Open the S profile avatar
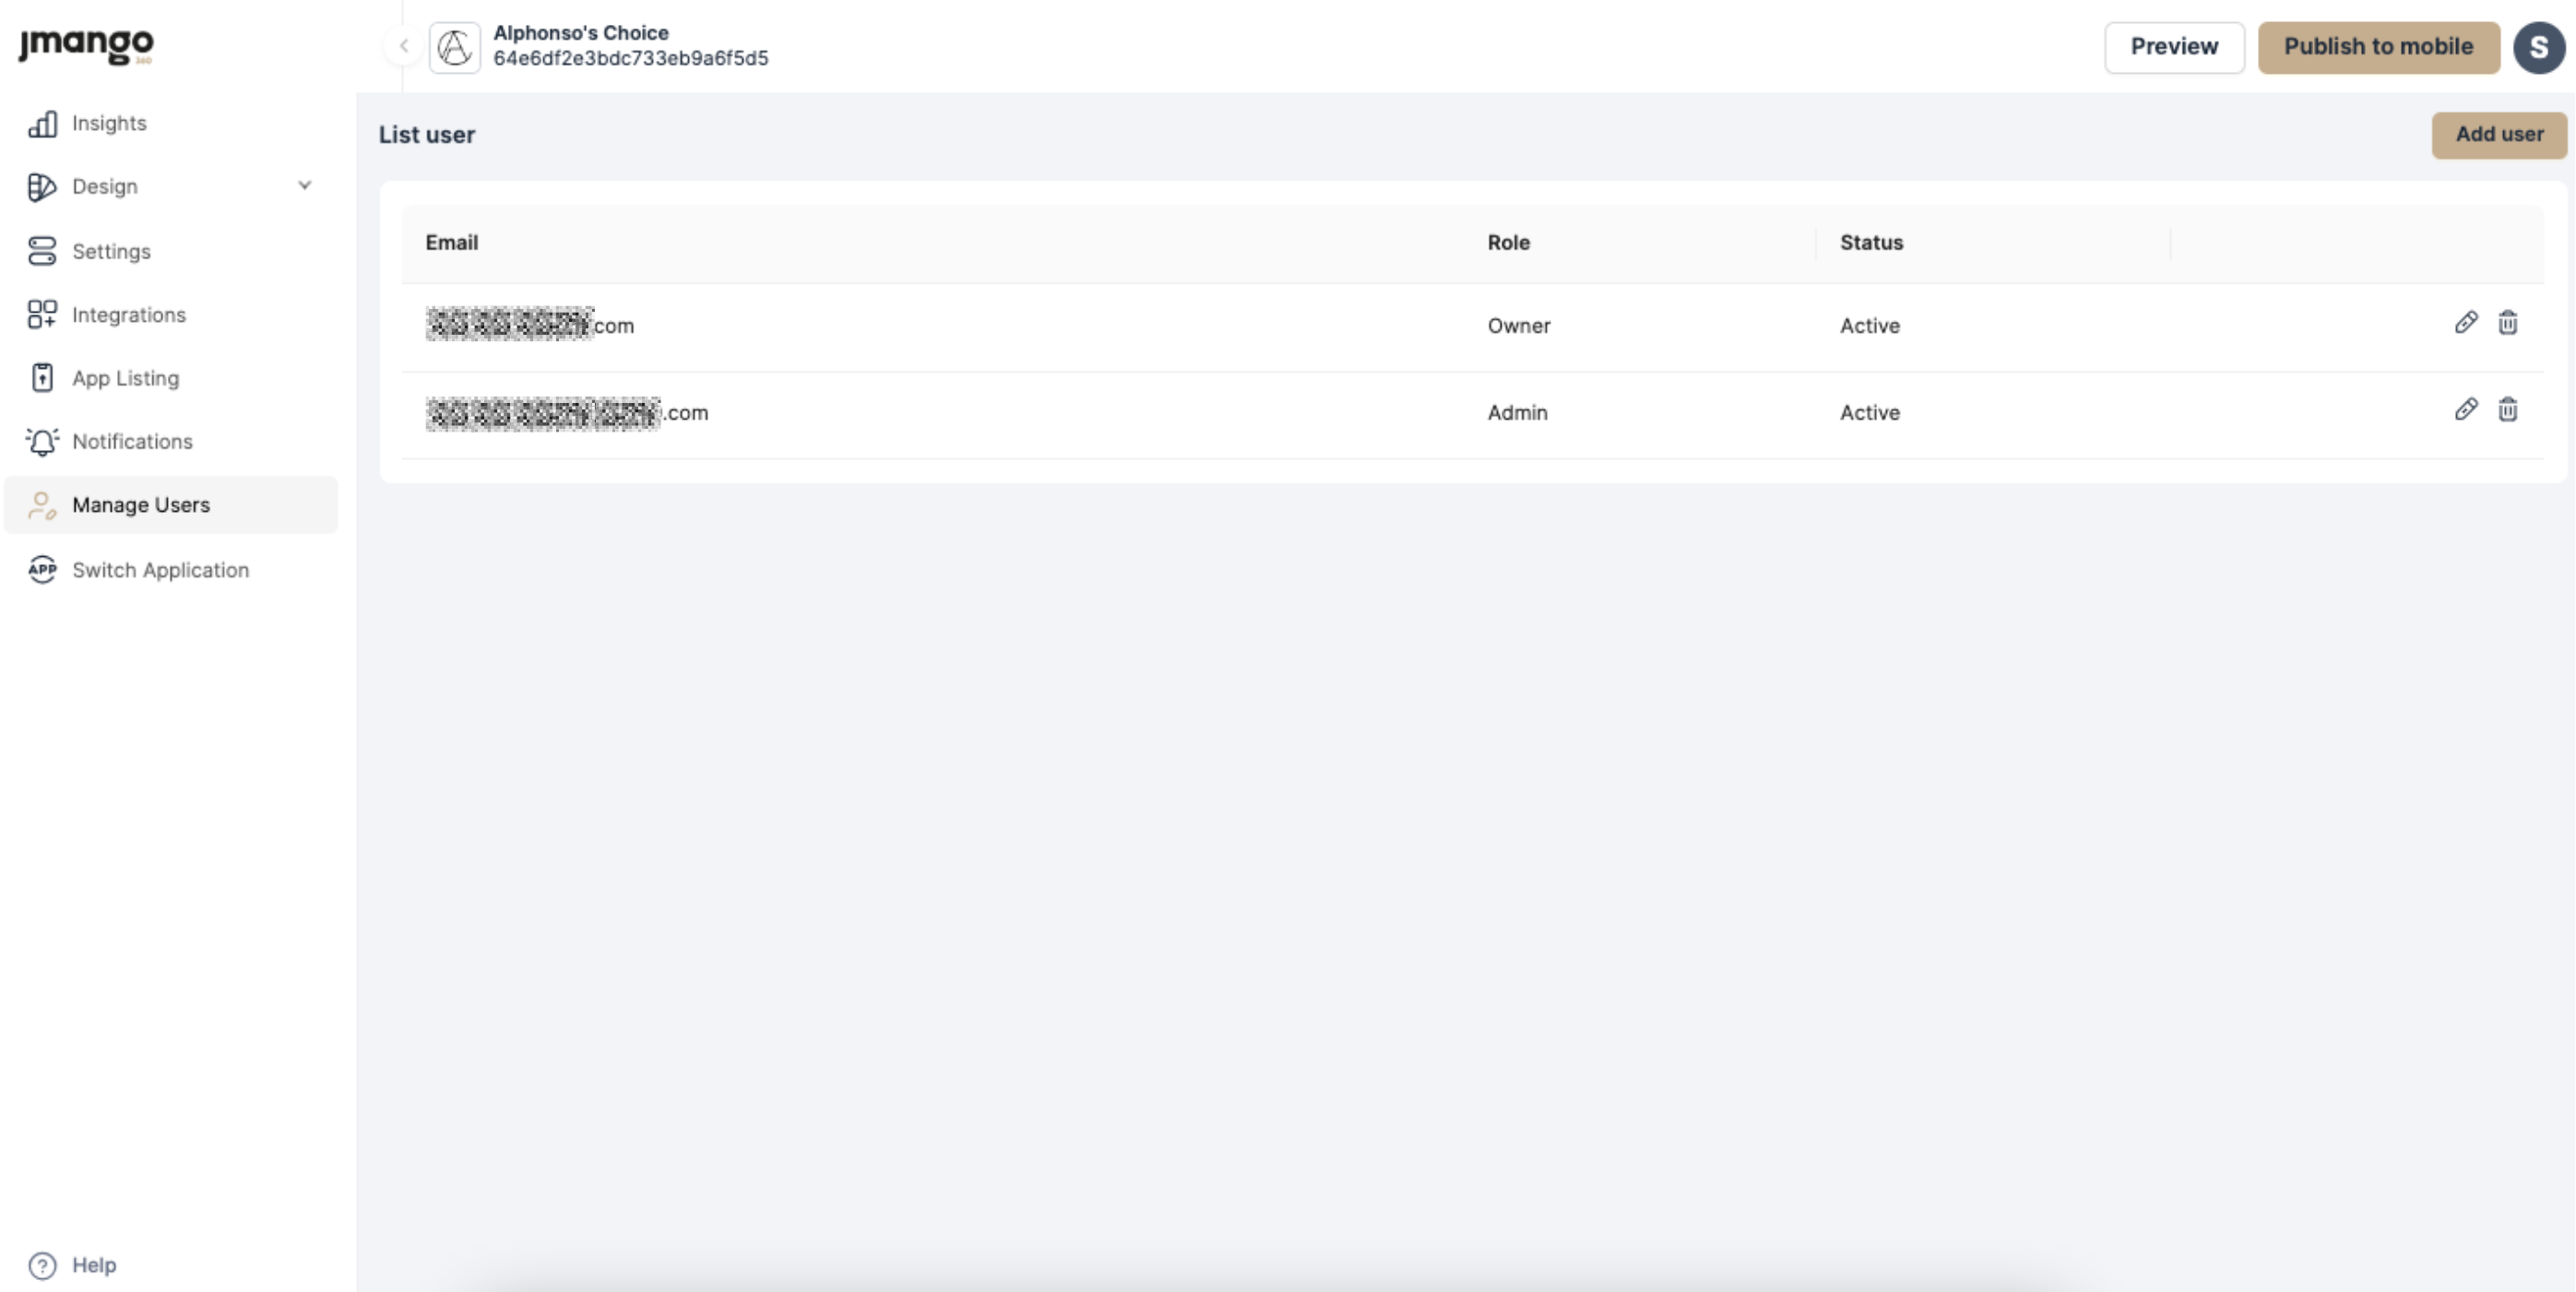The height and width of the screenshot is (1292, 2576). [x=2538, y=47]
